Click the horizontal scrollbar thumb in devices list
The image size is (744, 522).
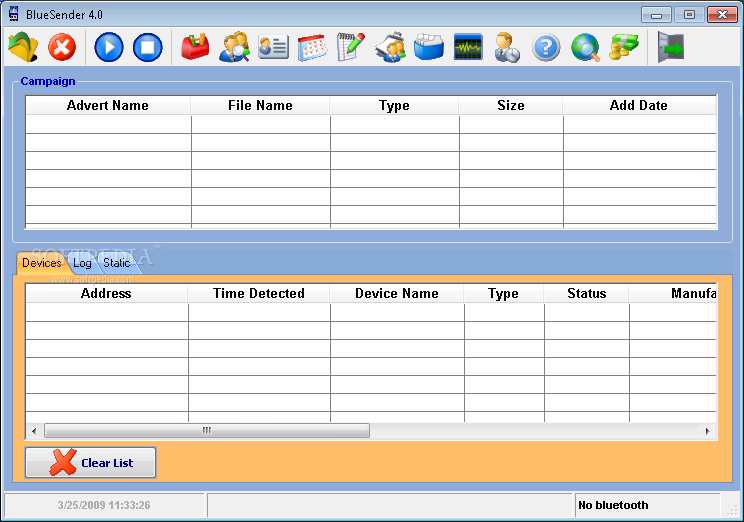coord(207,431)
